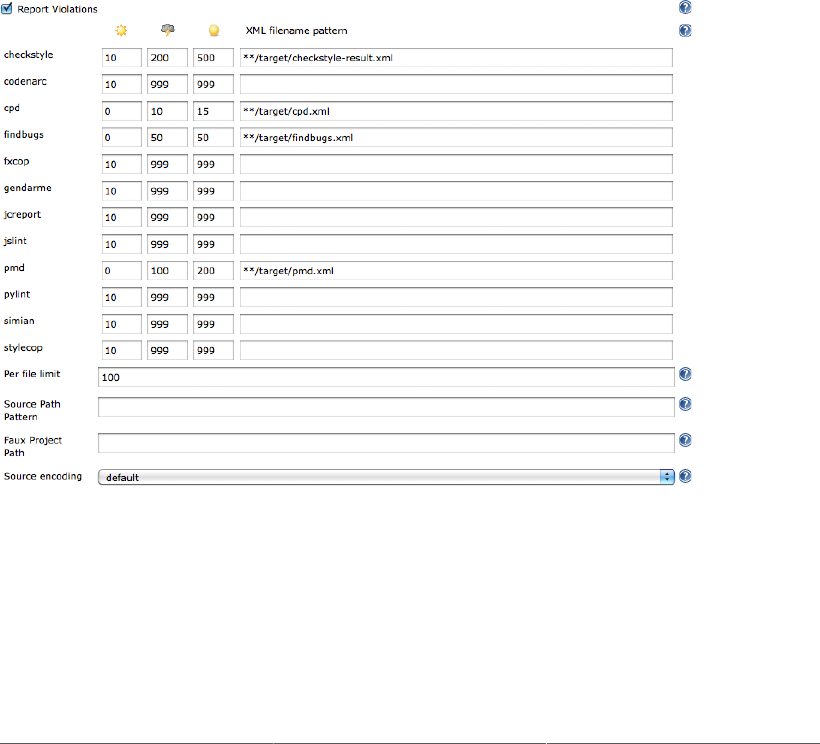Screen dimensions: 820x744
Task: Edit checkstyle XML filename pattern field
Action: click(x=456, y=58)
